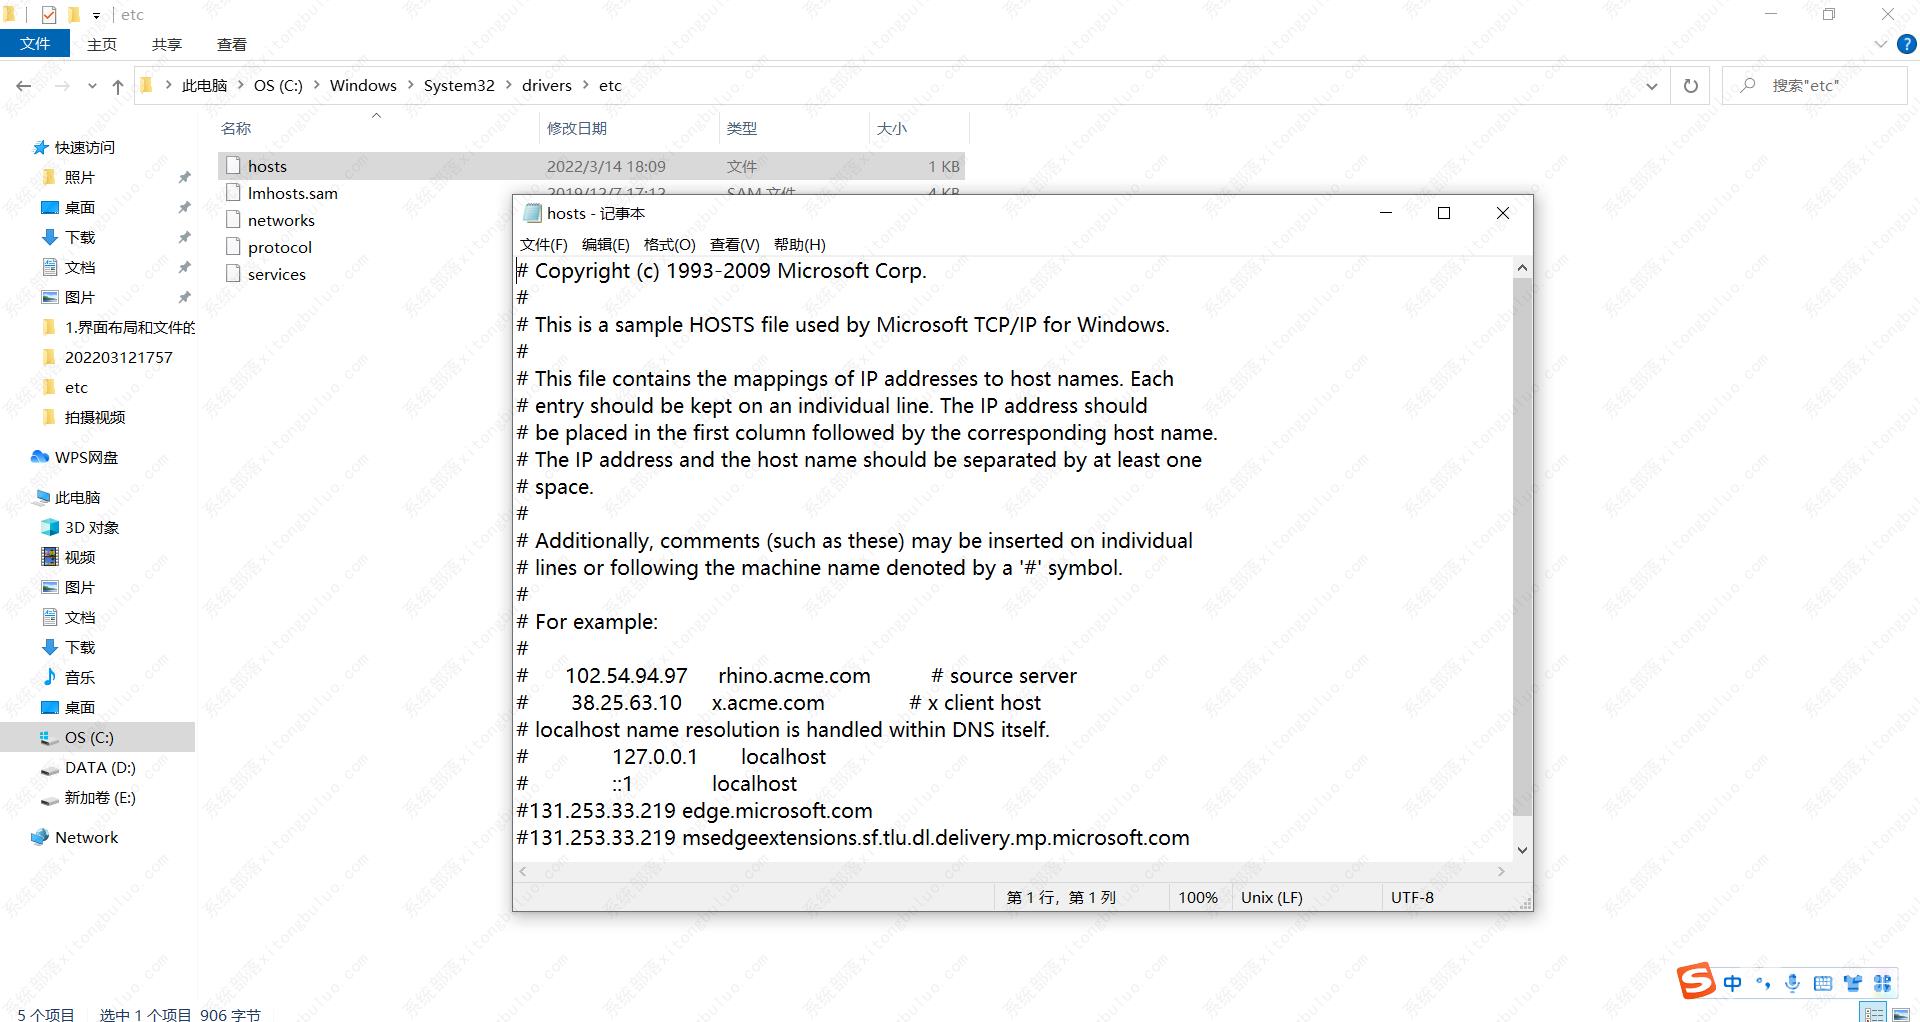
Task: Open Notepad 编辑(E) menu
Action: (606, 244)
